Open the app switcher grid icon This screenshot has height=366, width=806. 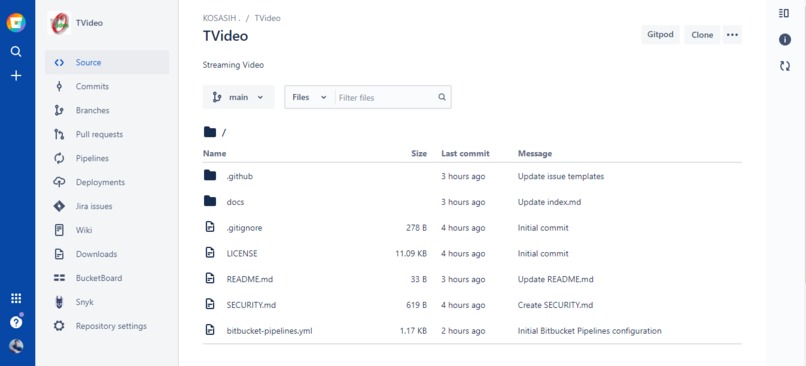(16, 298)
